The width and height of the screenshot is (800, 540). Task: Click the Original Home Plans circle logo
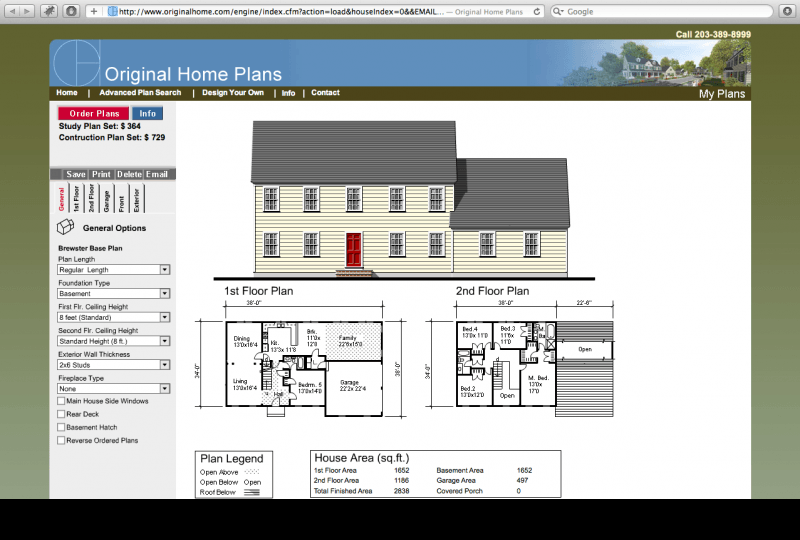[x=77, y=63]
